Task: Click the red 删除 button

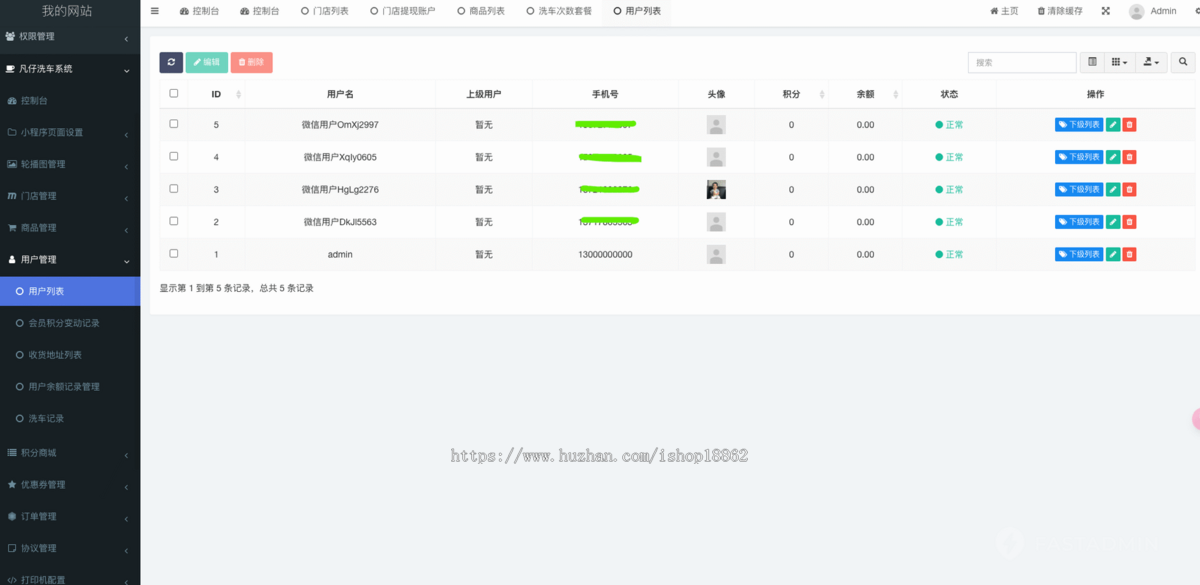Action: tap(251, 62)
